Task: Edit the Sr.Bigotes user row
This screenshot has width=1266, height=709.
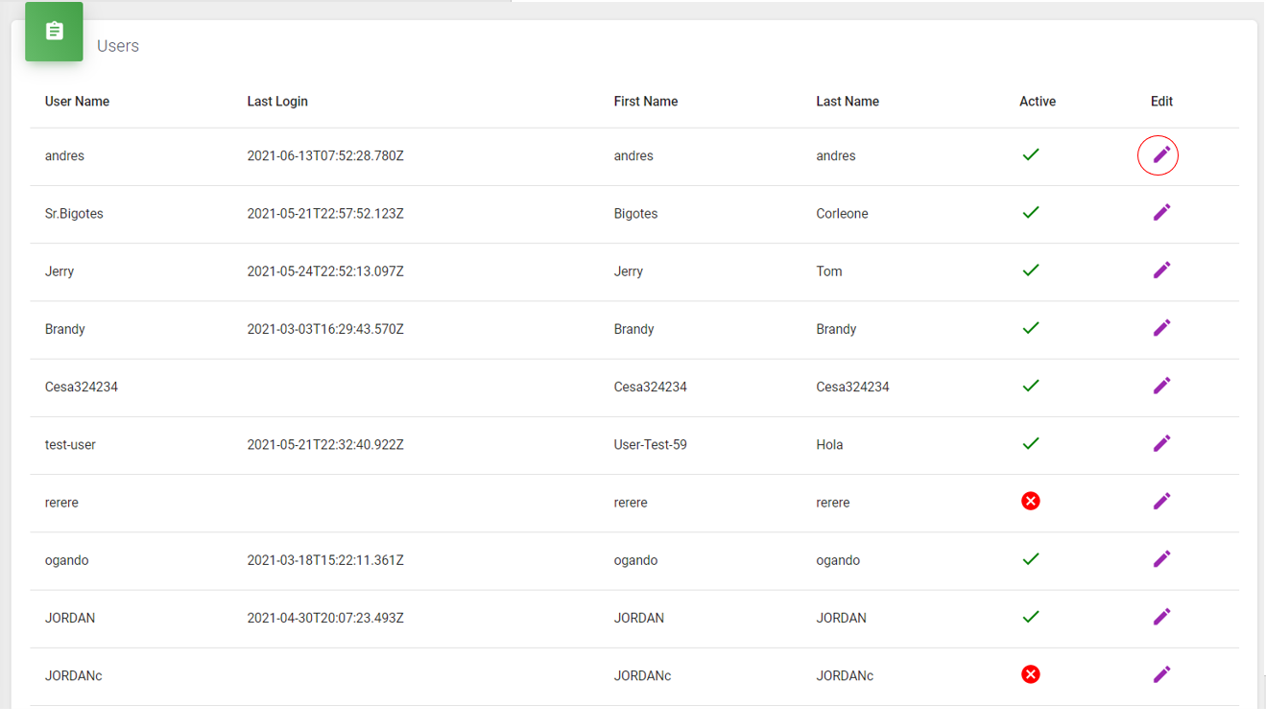Action: point(1160,213)
